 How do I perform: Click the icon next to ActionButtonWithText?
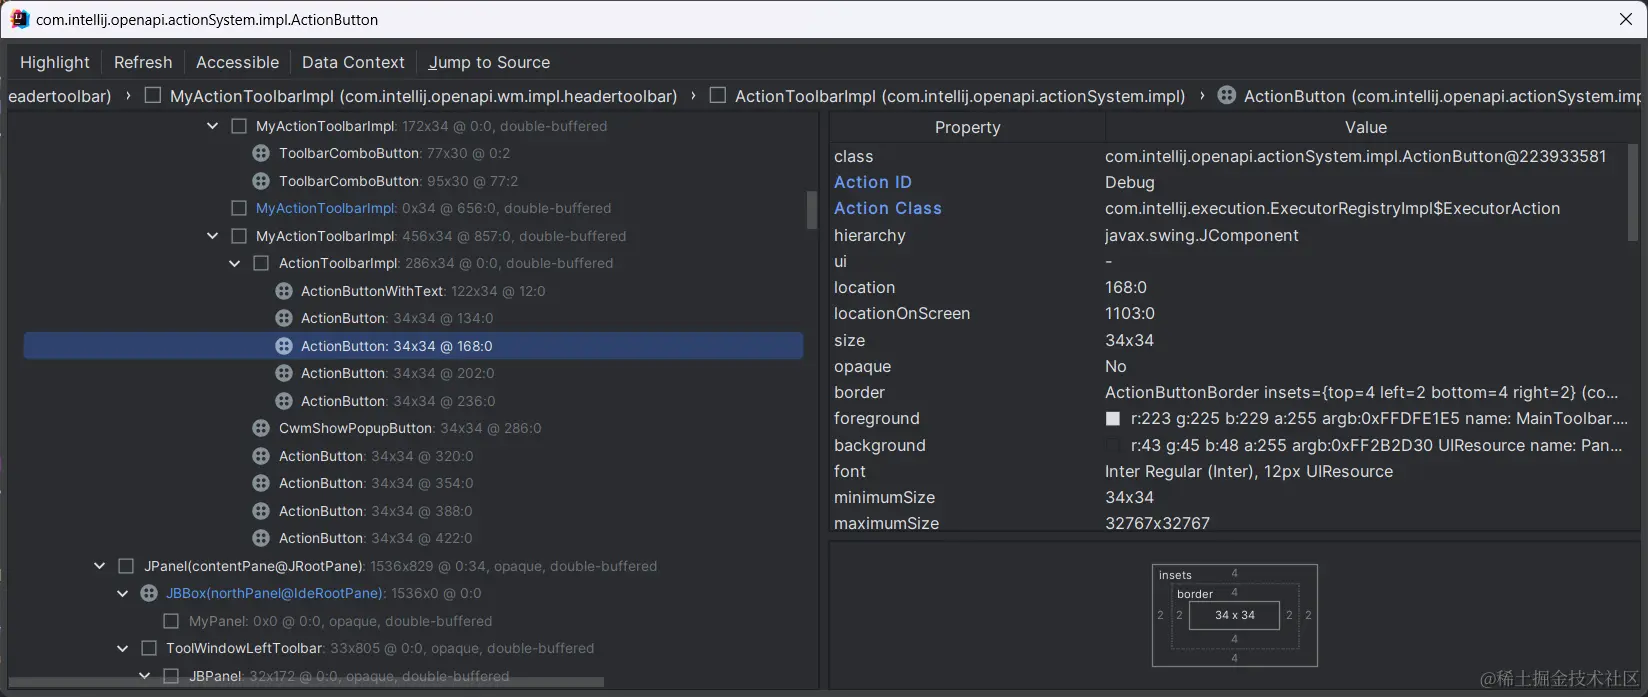tap(284, 291)
